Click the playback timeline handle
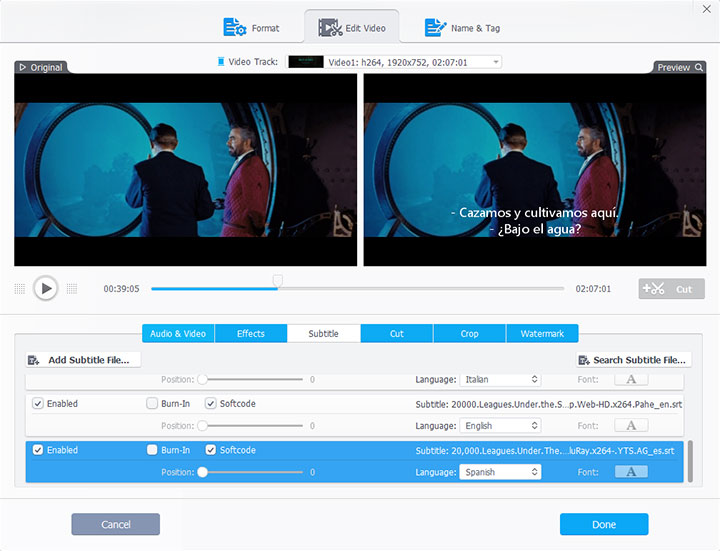The height and width of the screenshot is (551, 720). [277, 281]
